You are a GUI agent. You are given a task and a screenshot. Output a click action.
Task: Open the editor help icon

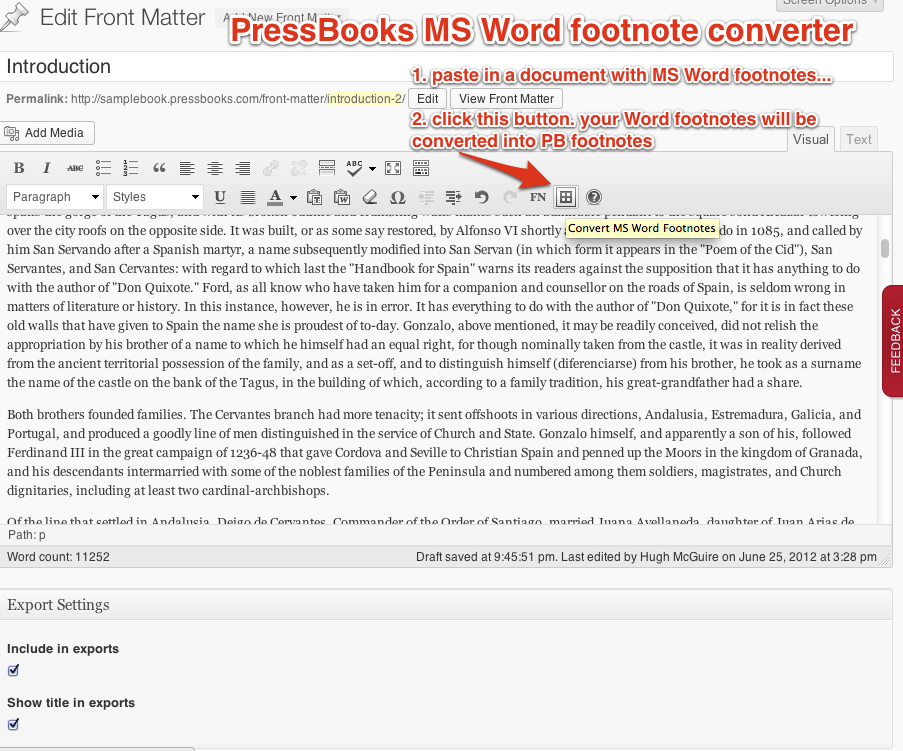pos(594,197)
